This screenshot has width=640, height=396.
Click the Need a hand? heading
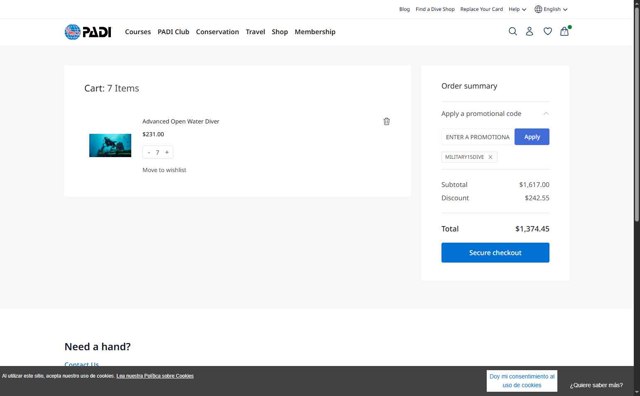(x=98, y=347)
